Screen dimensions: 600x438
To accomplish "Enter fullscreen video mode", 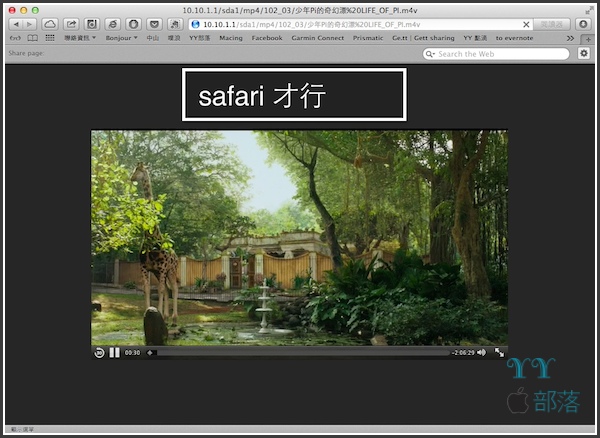I will (499, 352).
